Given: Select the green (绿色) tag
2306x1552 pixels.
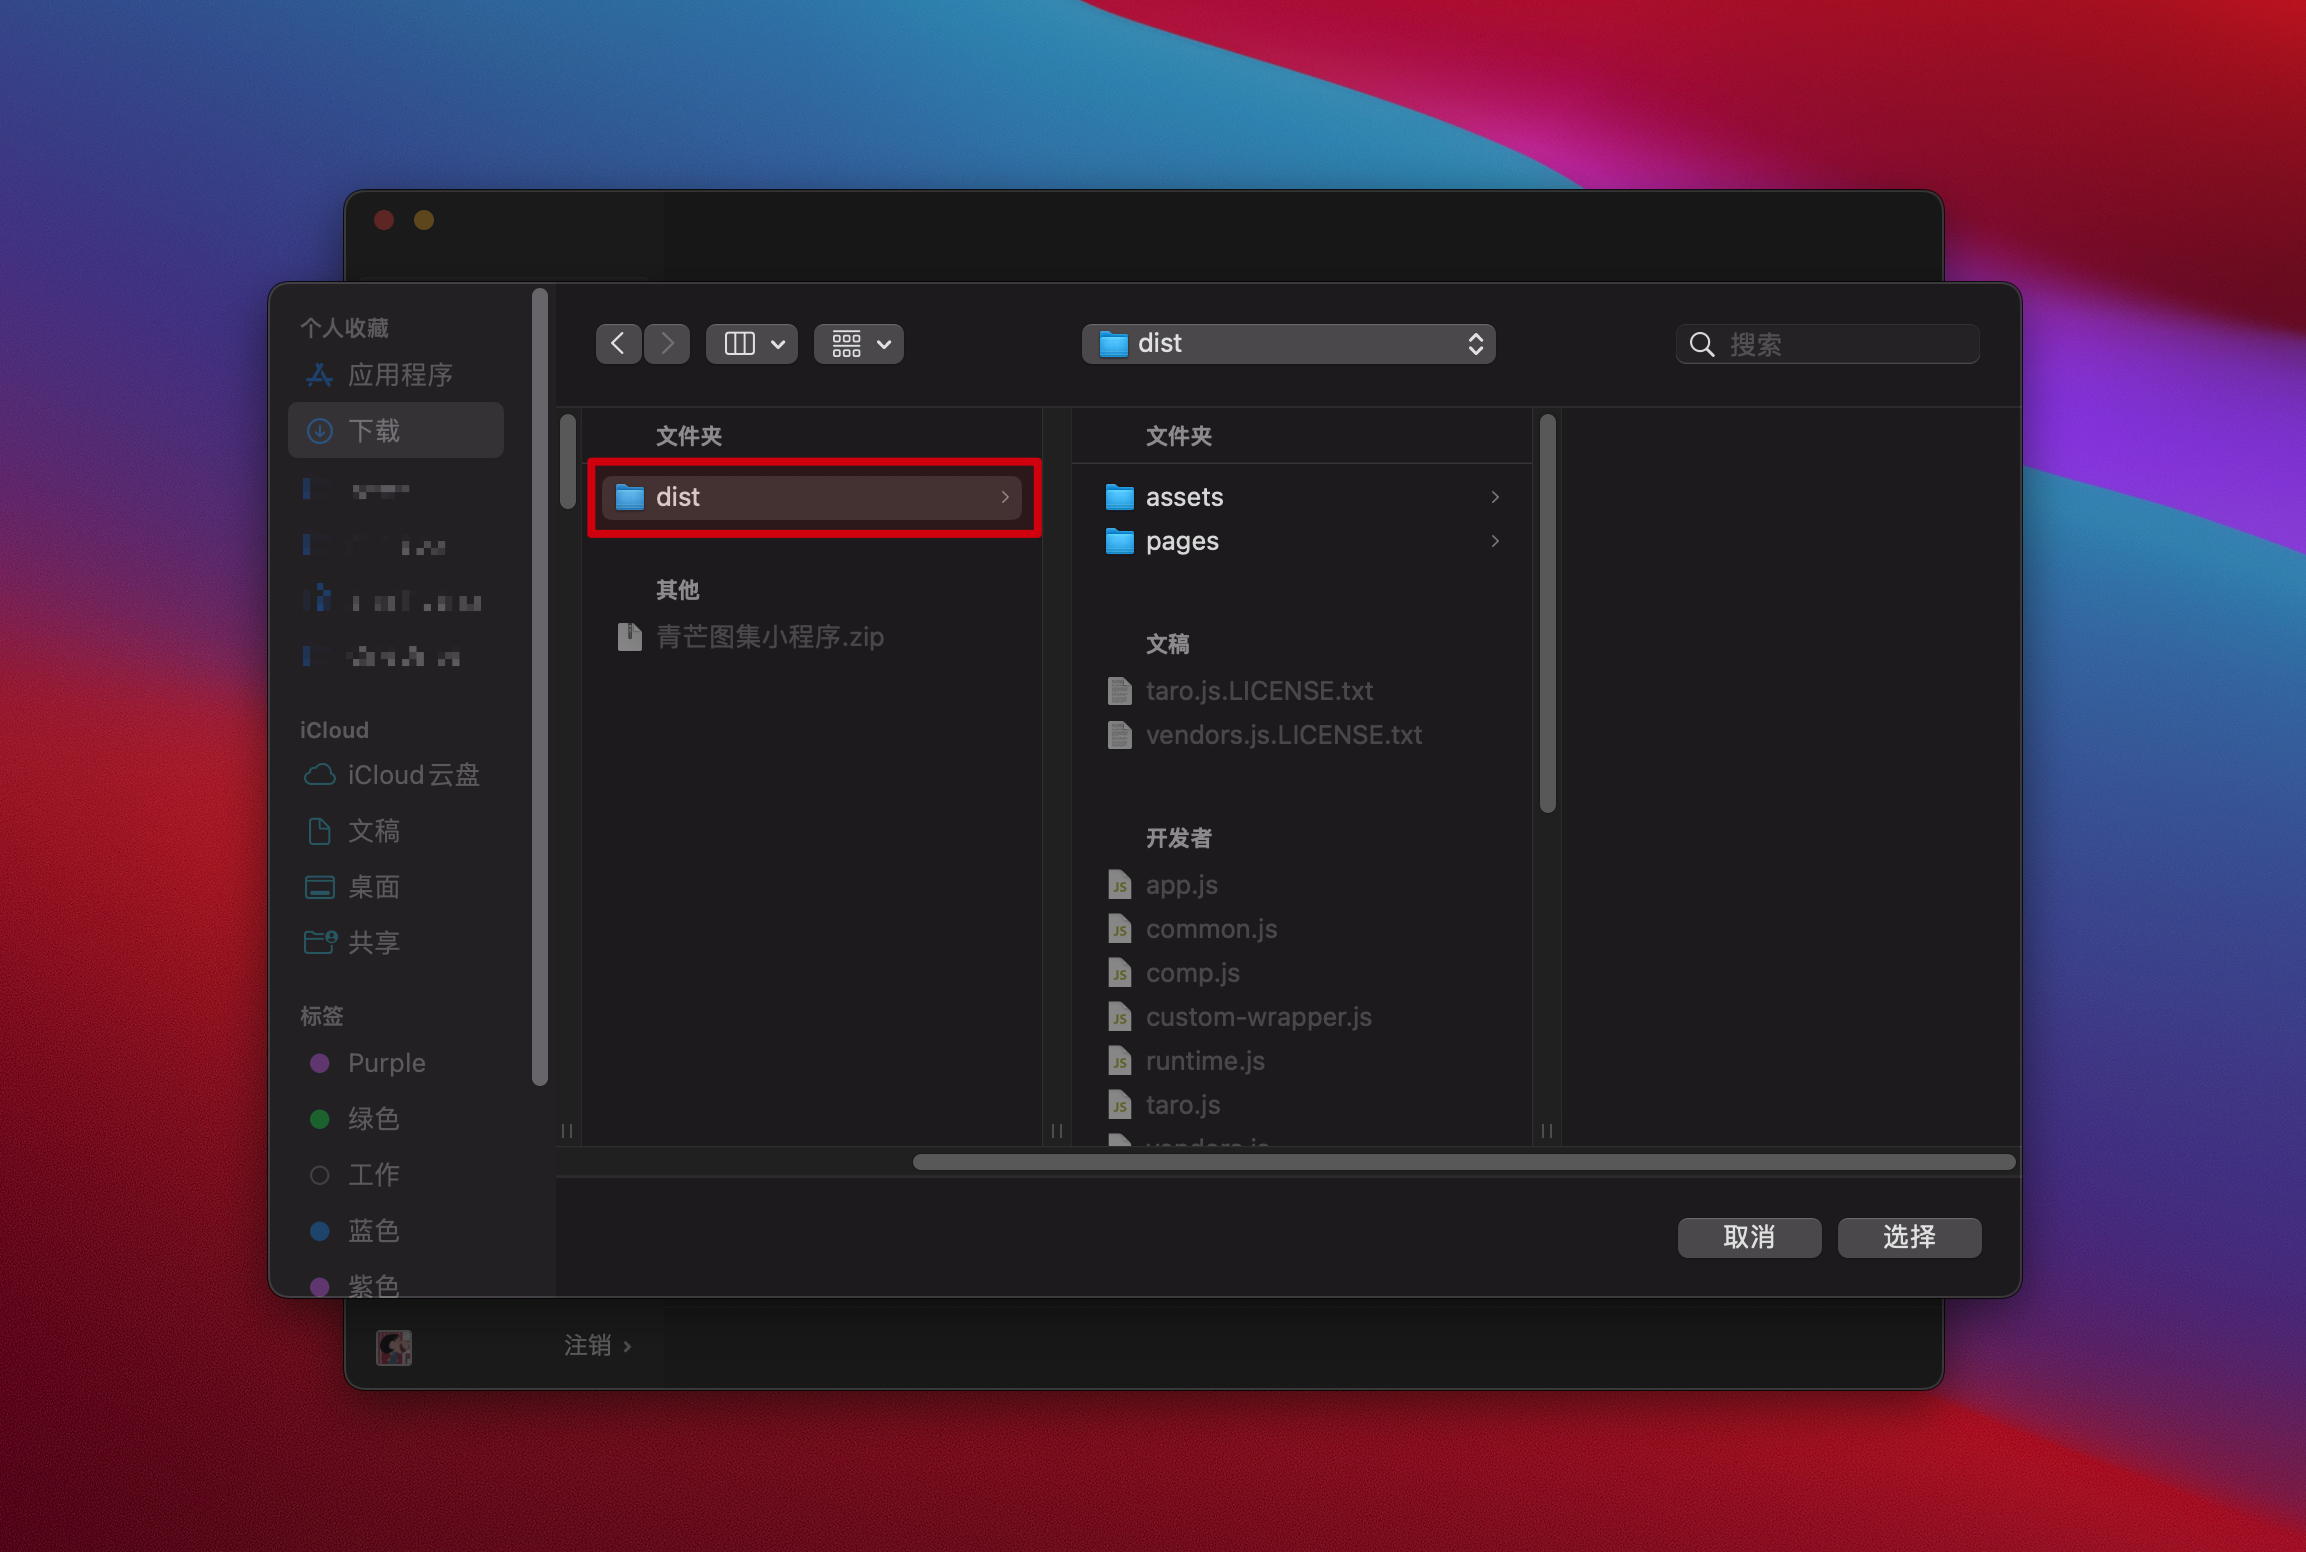Looking at the screenshot, I should (396, 1119).
